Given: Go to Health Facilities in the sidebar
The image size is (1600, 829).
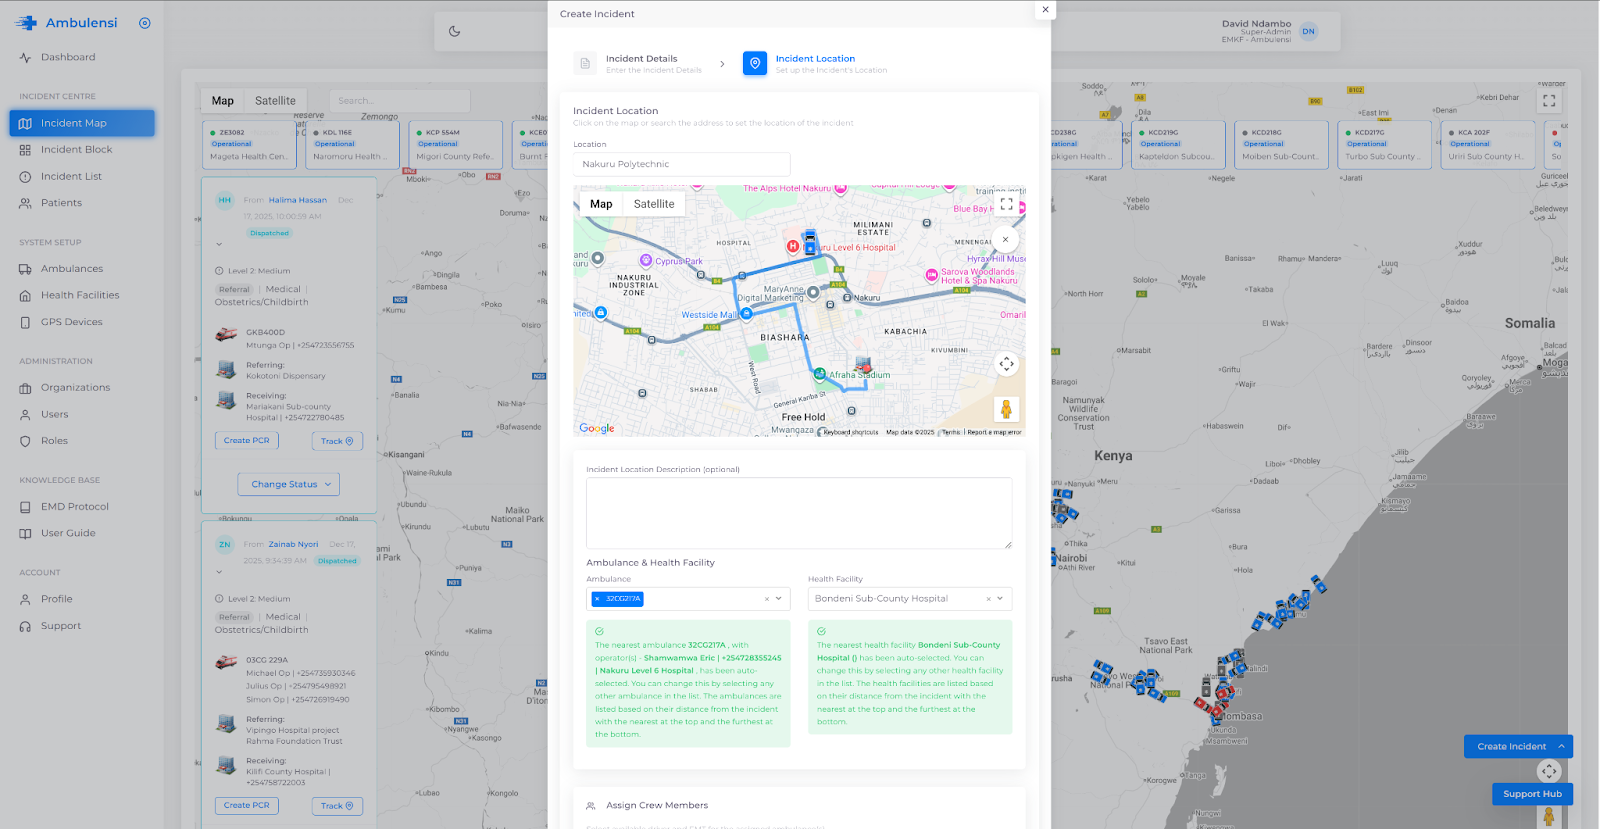Looking at the screenshot, I should point(80,296).
